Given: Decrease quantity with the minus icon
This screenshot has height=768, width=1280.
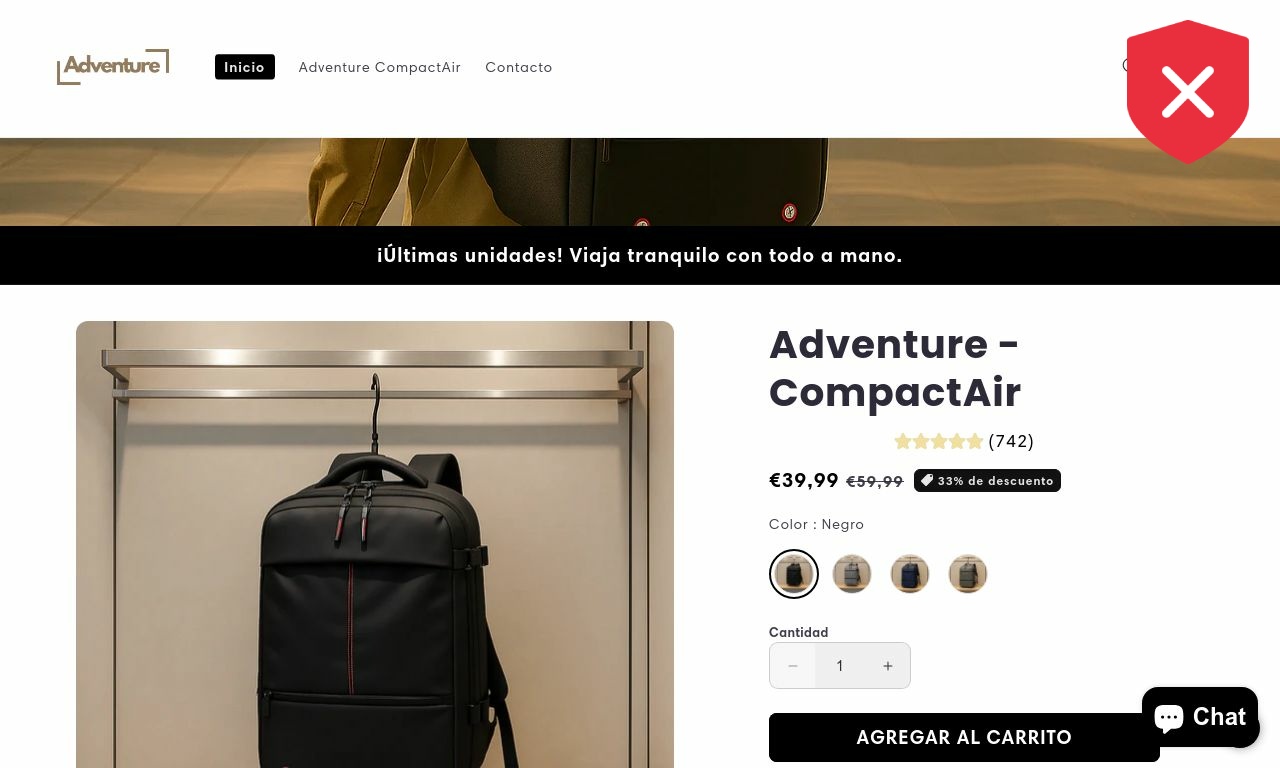Looking at the screenshot, I should tap(793, 666).
